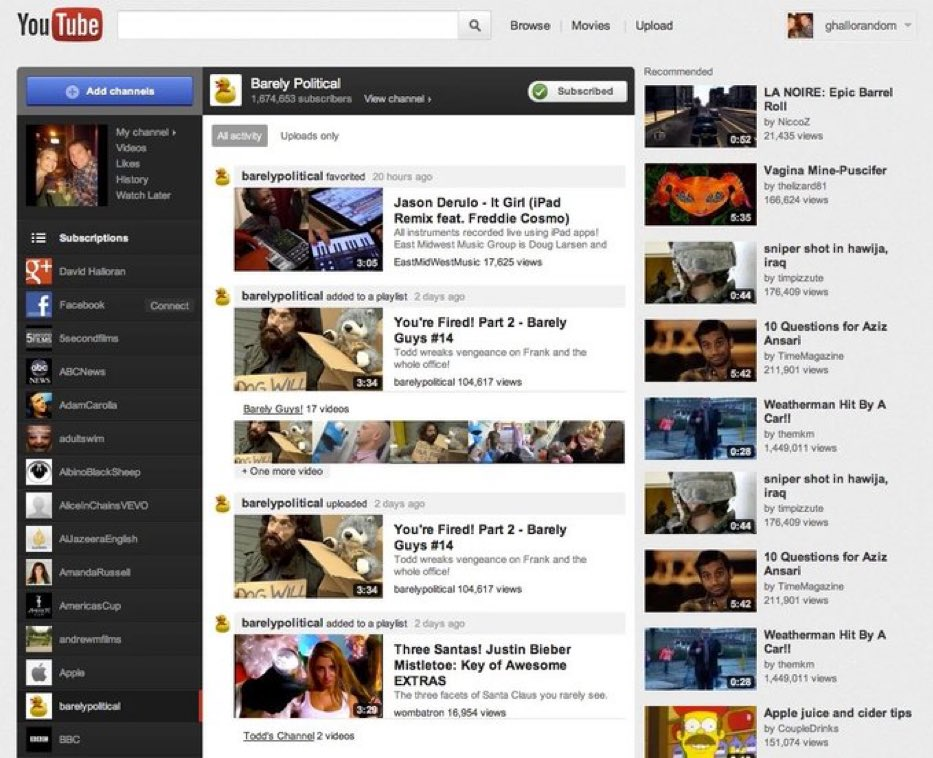Click the search magnifier button

click(474, 25)
